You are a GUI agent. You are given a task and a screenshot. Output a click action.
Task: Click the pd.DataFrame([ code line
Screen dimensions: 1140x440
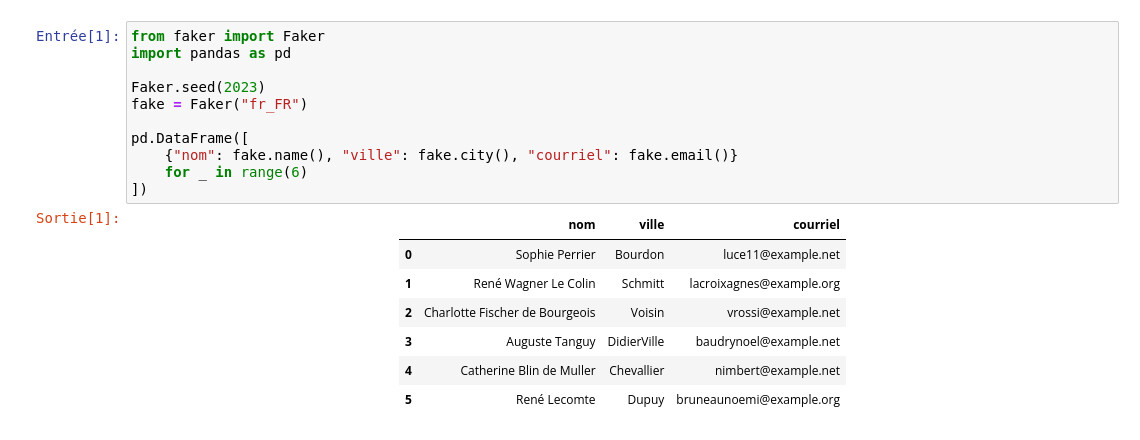[x=190, y=138]
